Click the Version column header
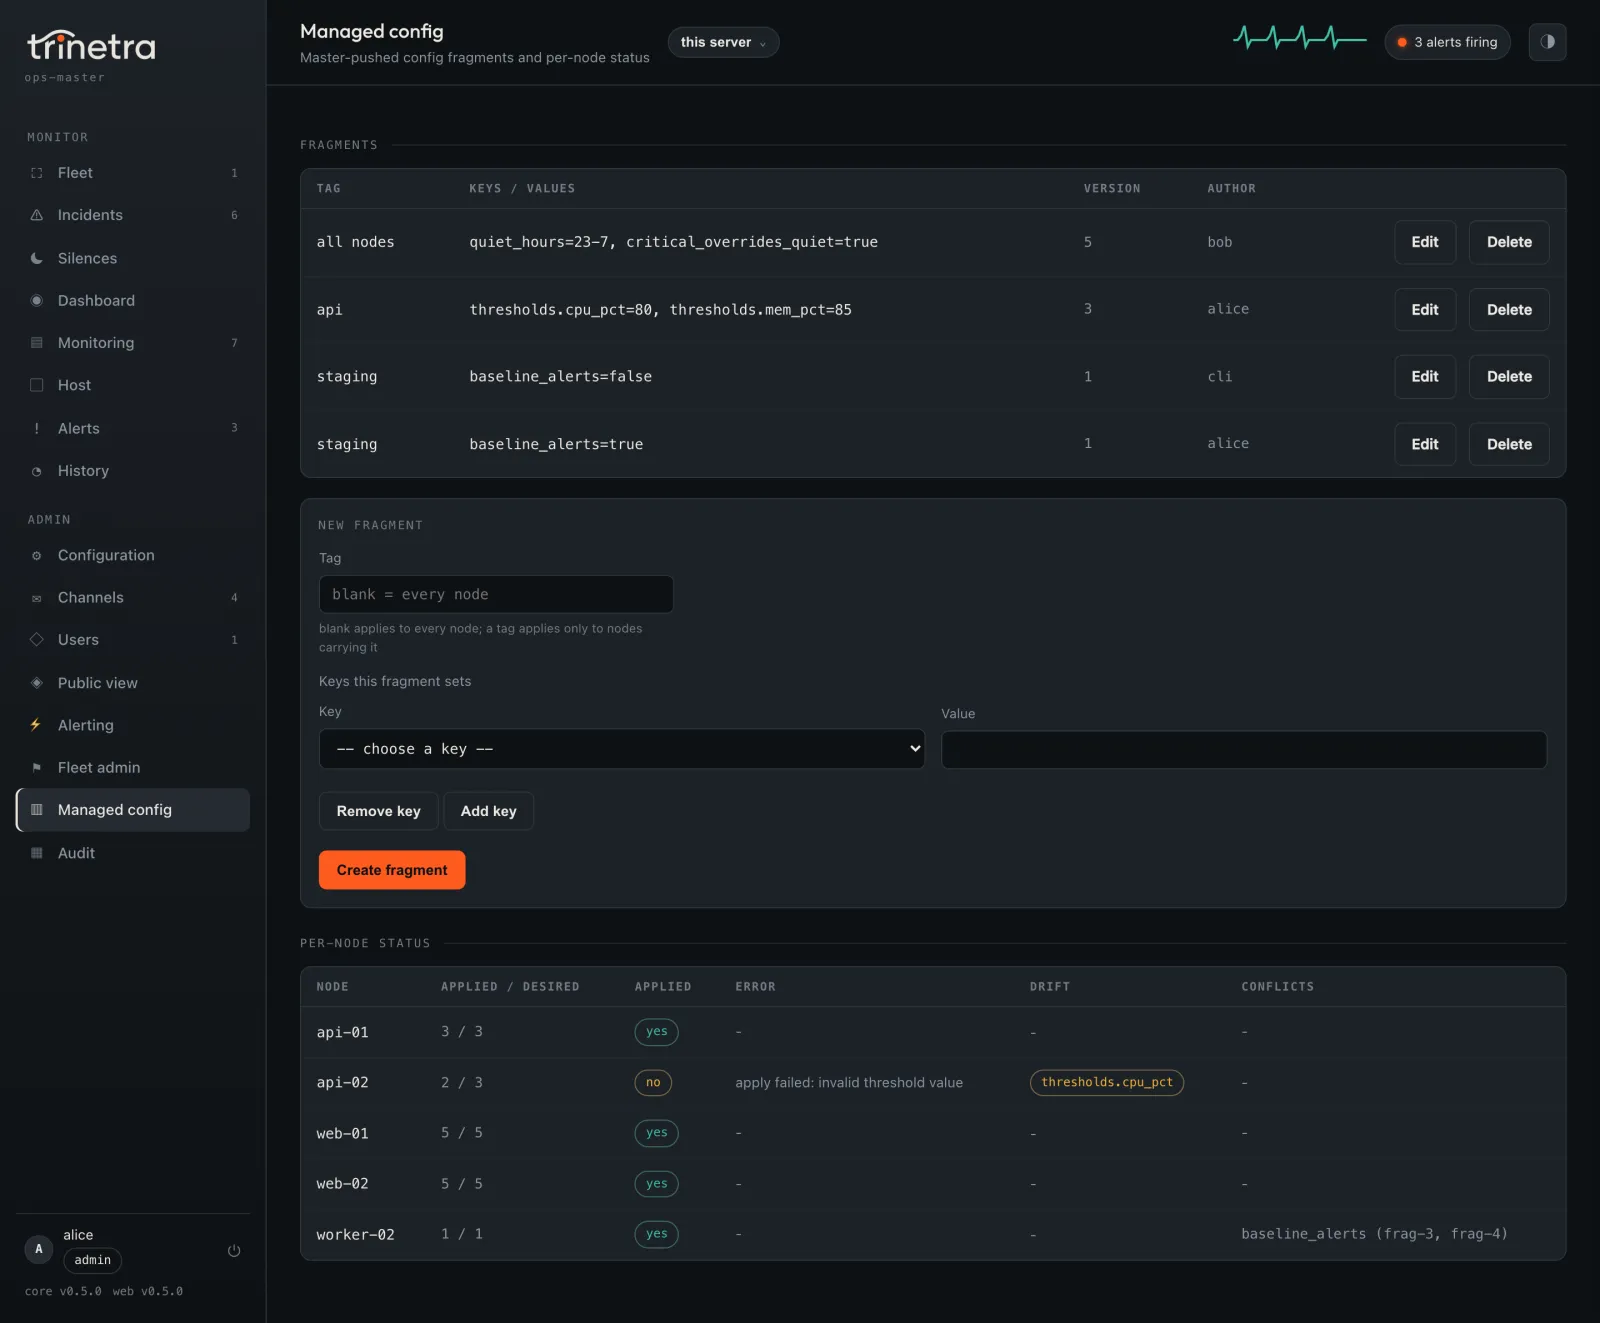This screenshot has width=1600, height=1323. (x=1111, y=188)
